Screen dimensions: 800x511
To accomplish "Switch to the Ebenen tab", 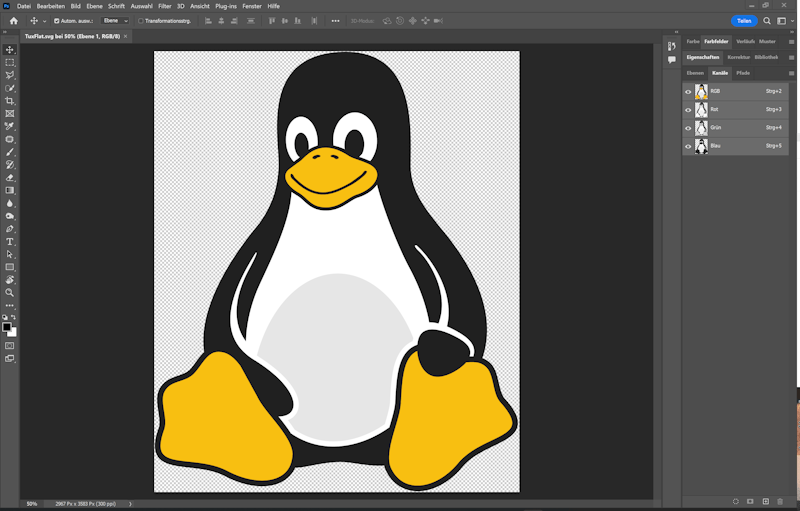I will pos(695,73).
